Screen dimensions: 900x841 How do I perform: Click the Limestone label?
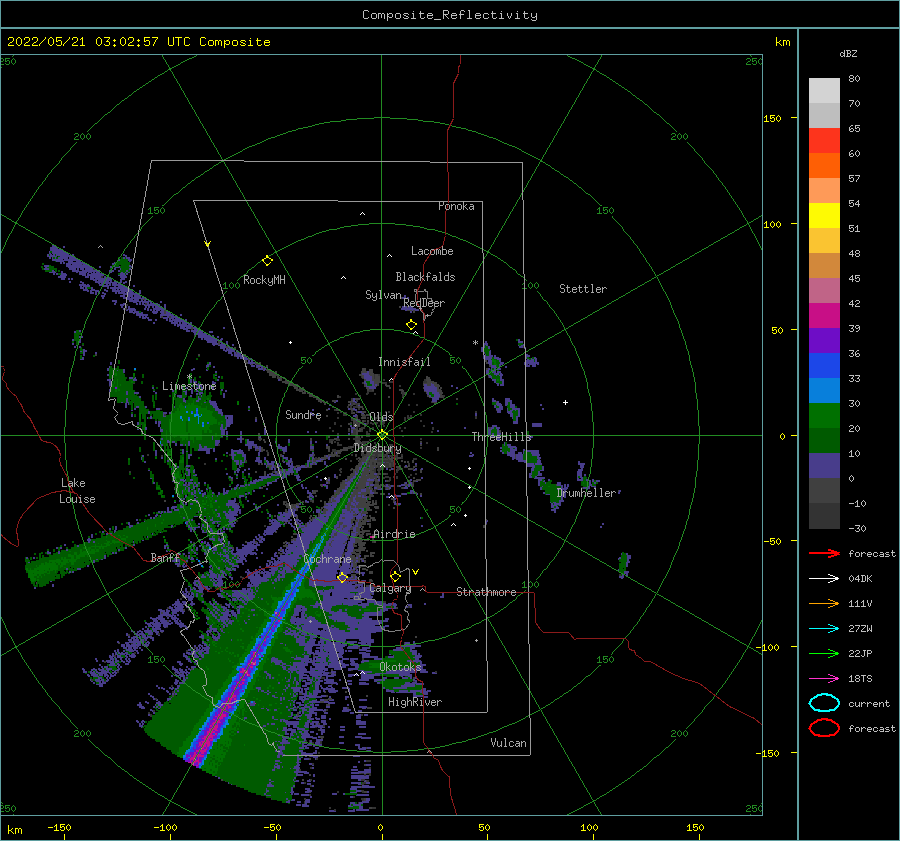(x=189, y=386)
